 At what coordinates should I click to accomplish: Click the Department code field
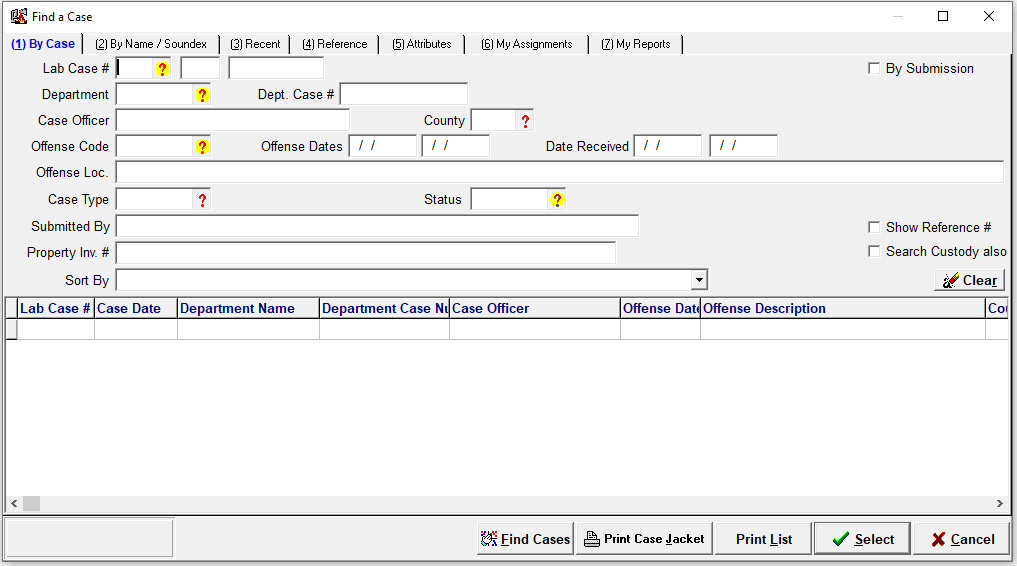point(155,94)
